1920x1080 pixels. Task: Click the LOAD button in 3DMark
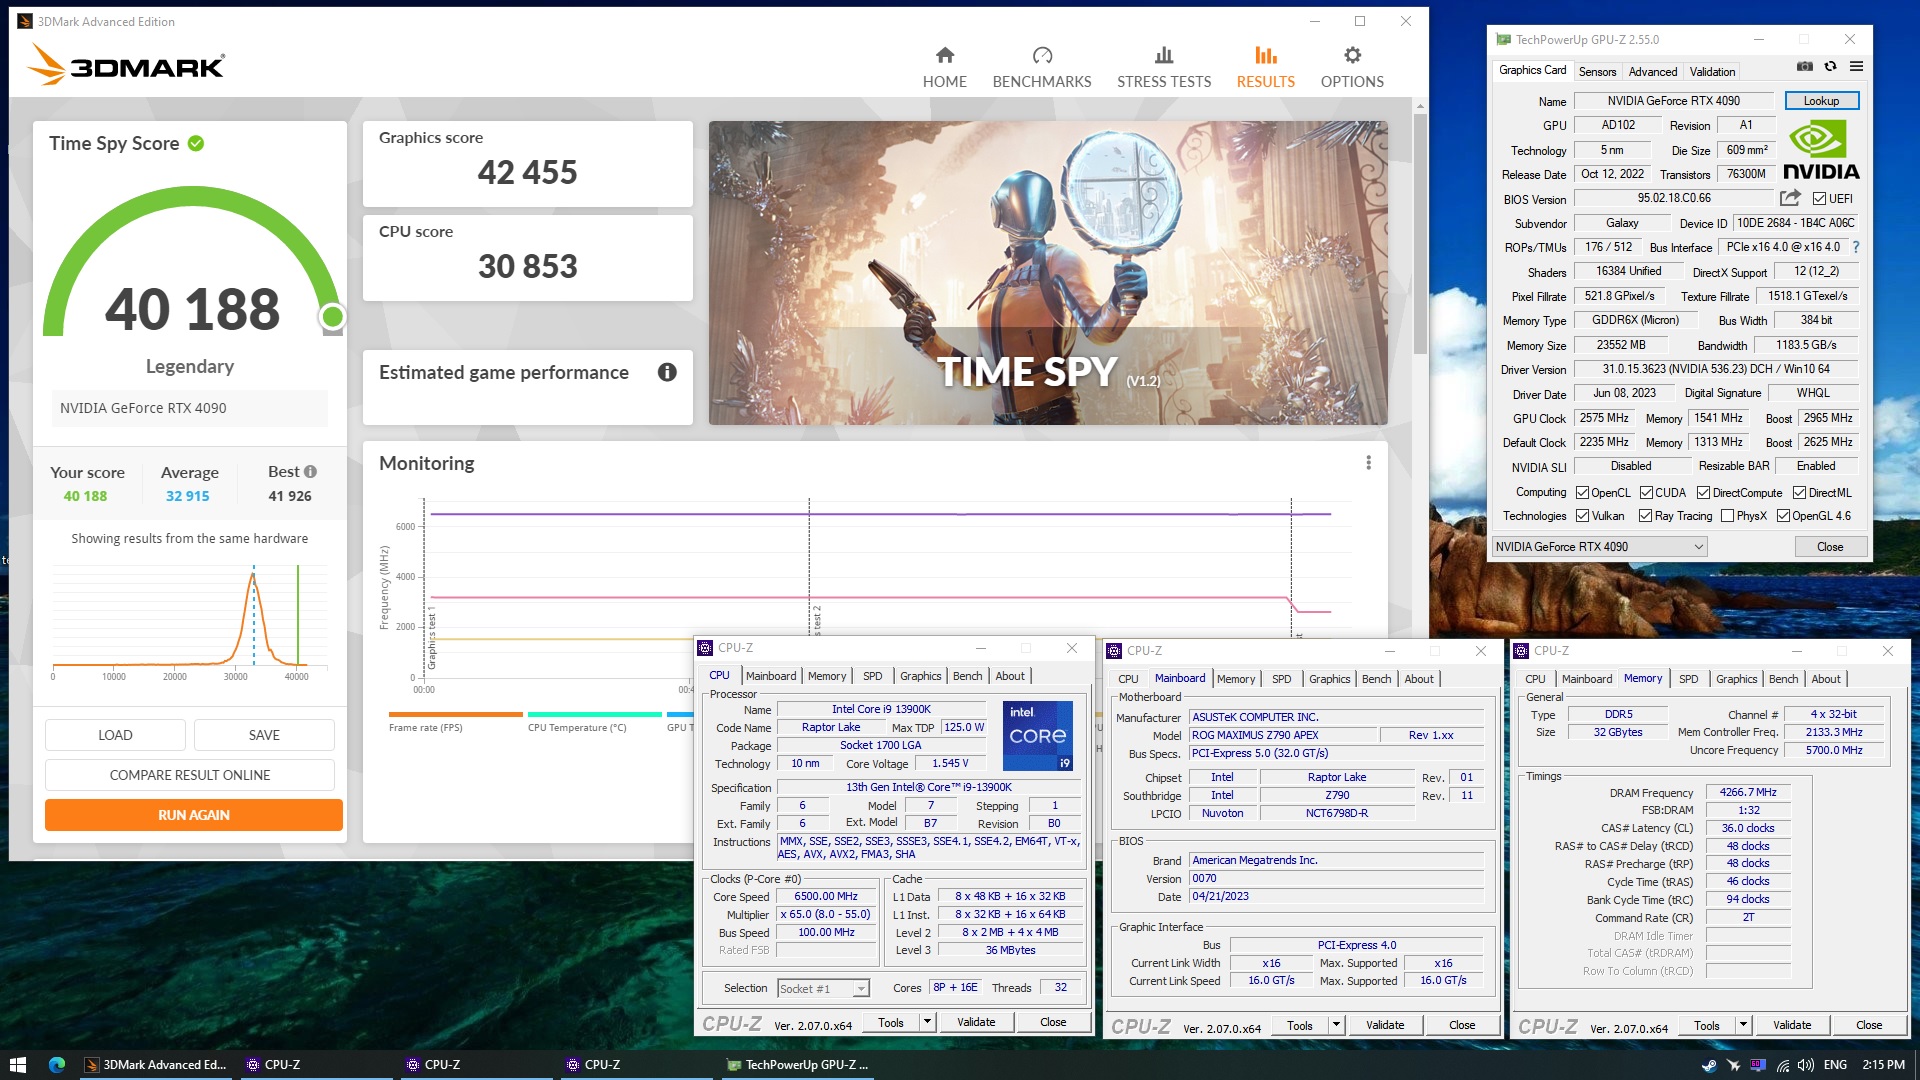click(x=115, y=735)
